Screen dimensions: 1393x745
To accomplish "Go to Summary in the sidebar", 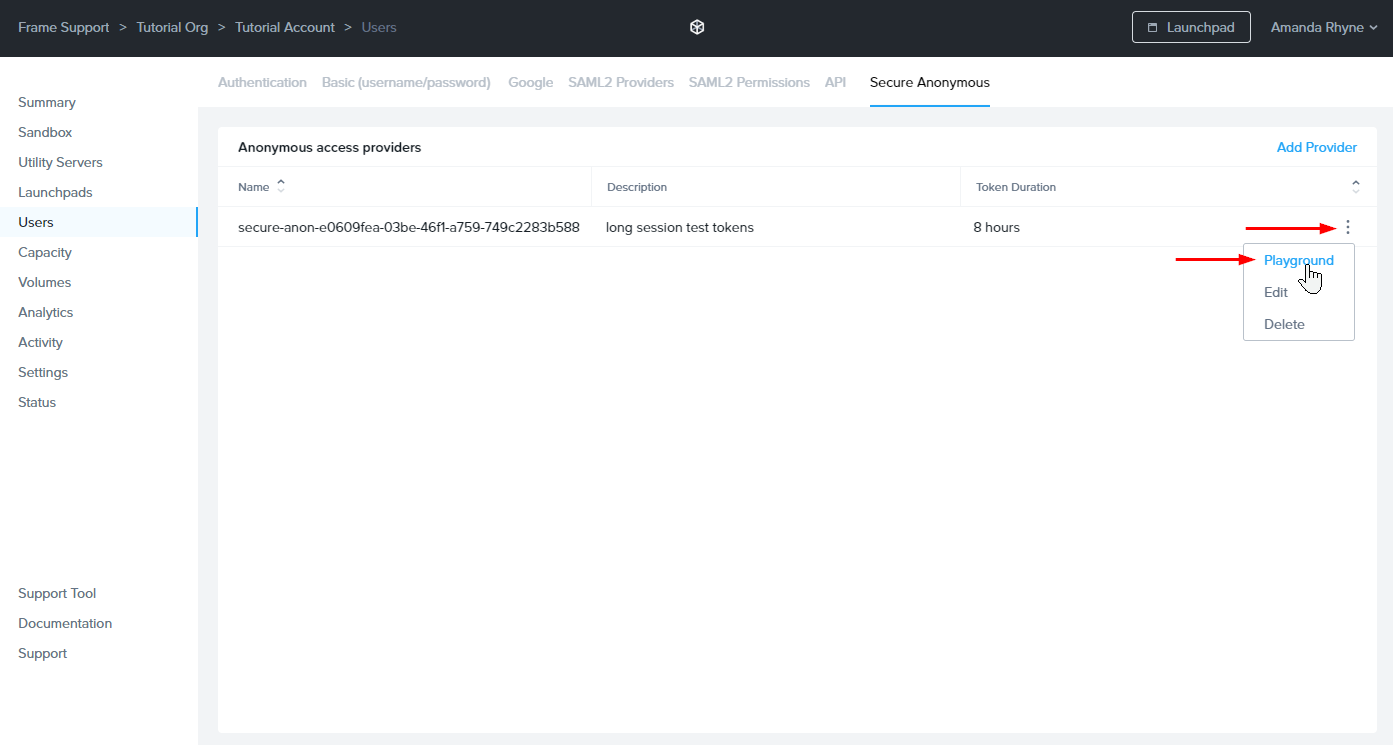I will (47, 102).
